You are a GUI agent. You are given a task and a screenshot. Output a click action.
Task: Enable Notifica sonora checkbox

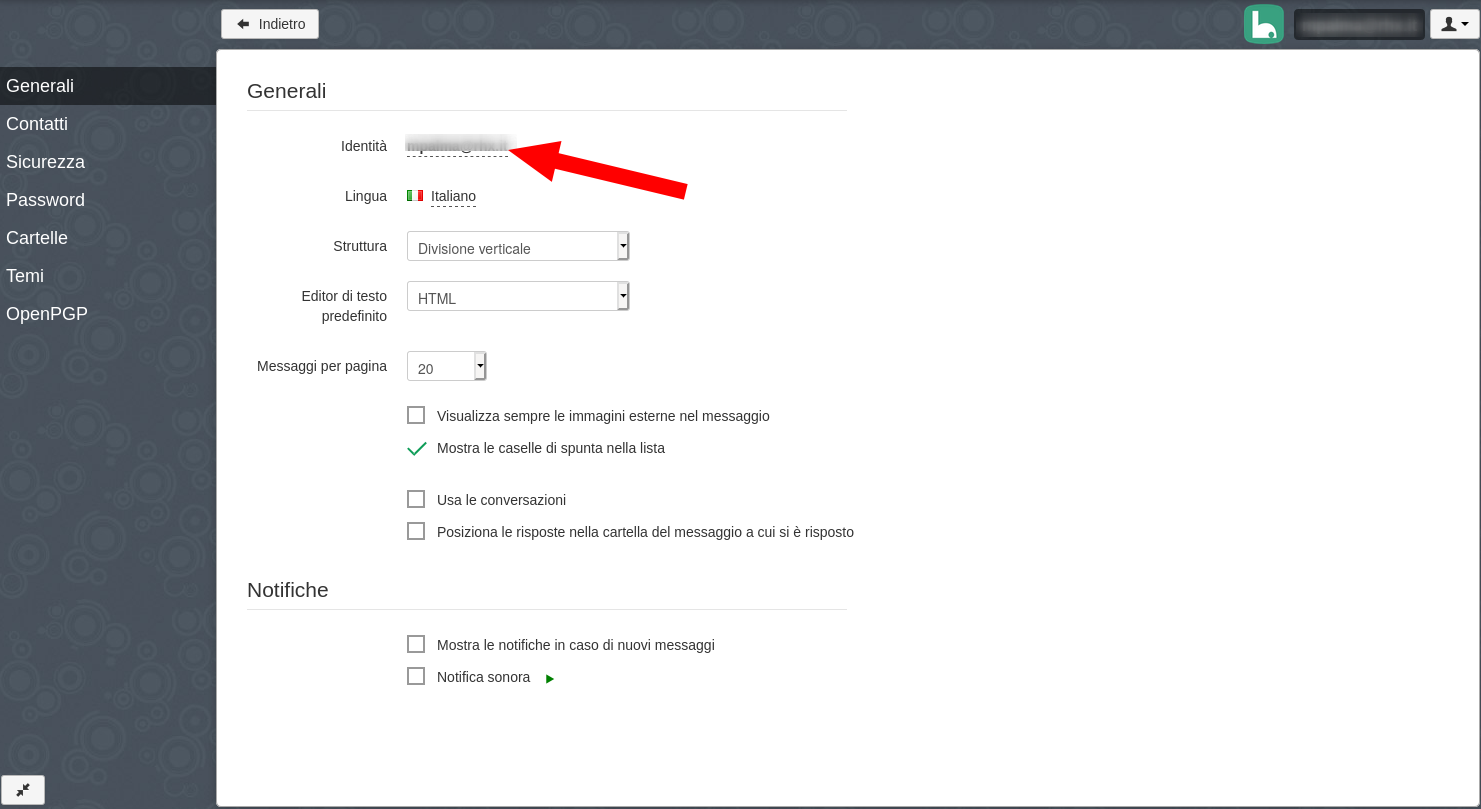pyautogui.click(x=416, y=676)
